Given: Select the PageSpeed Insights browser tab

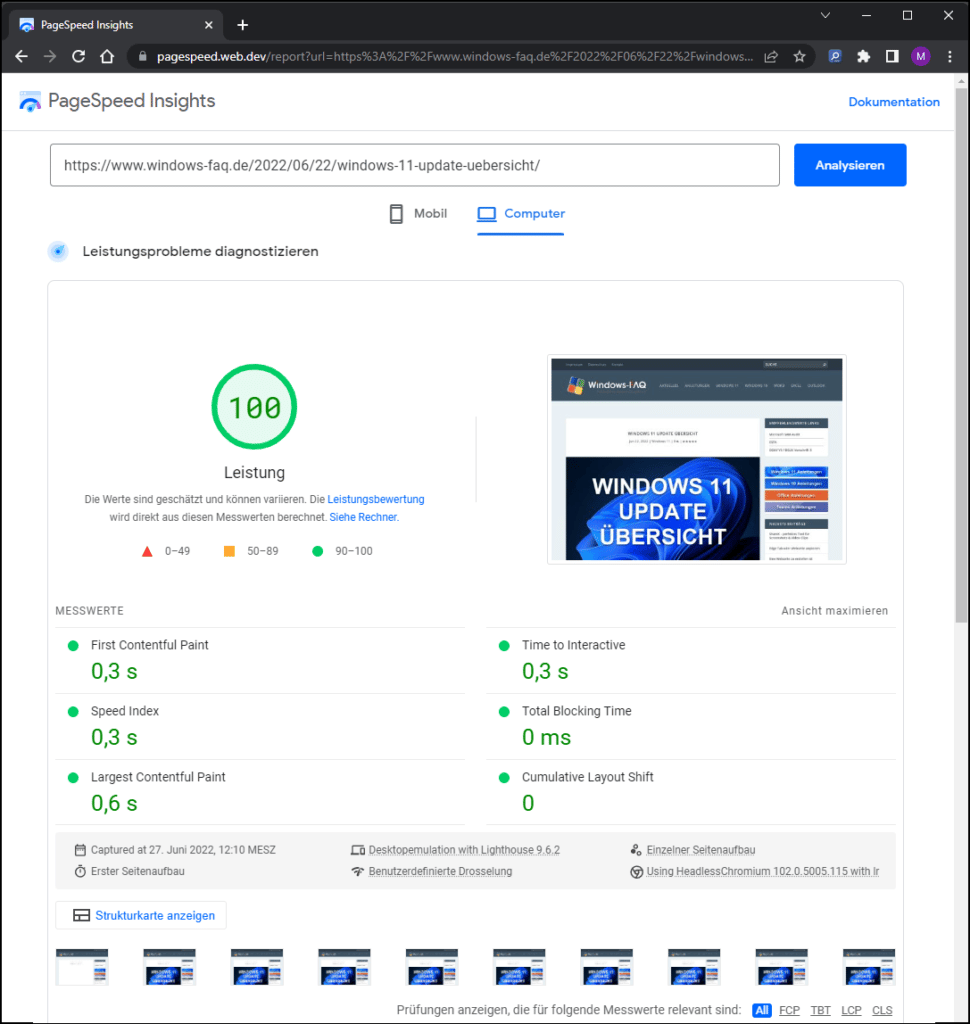Looking at the screenshot, I should click(x=116, y=25).
